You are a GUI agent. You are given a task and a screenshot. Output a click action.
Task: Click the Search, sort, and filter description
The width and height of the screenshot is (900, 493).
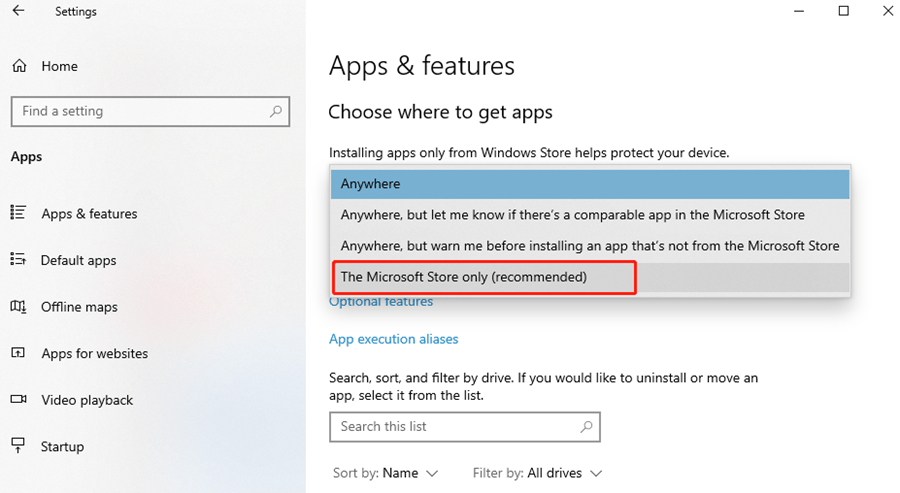click(x=544, y=386)
